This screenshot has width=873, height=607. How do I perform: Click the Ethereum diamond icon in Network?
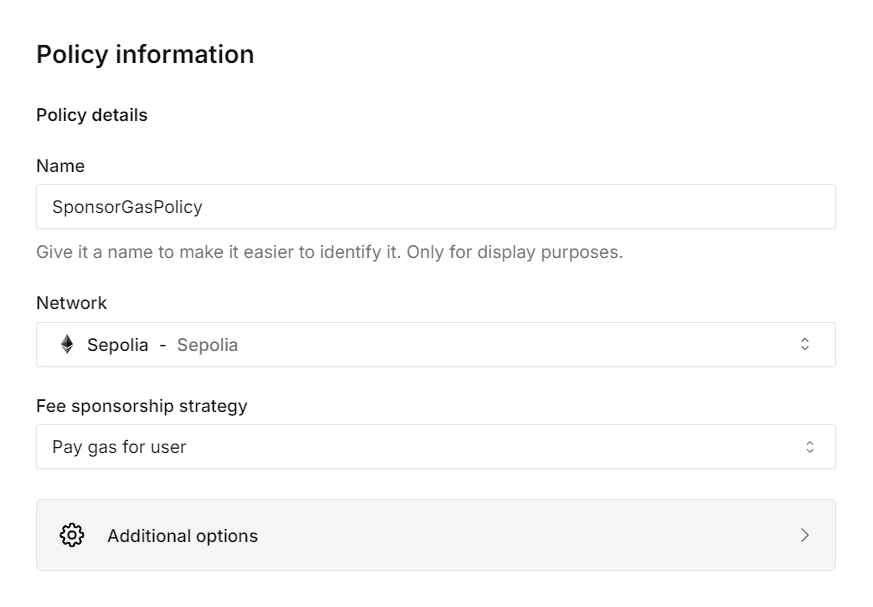67,345
